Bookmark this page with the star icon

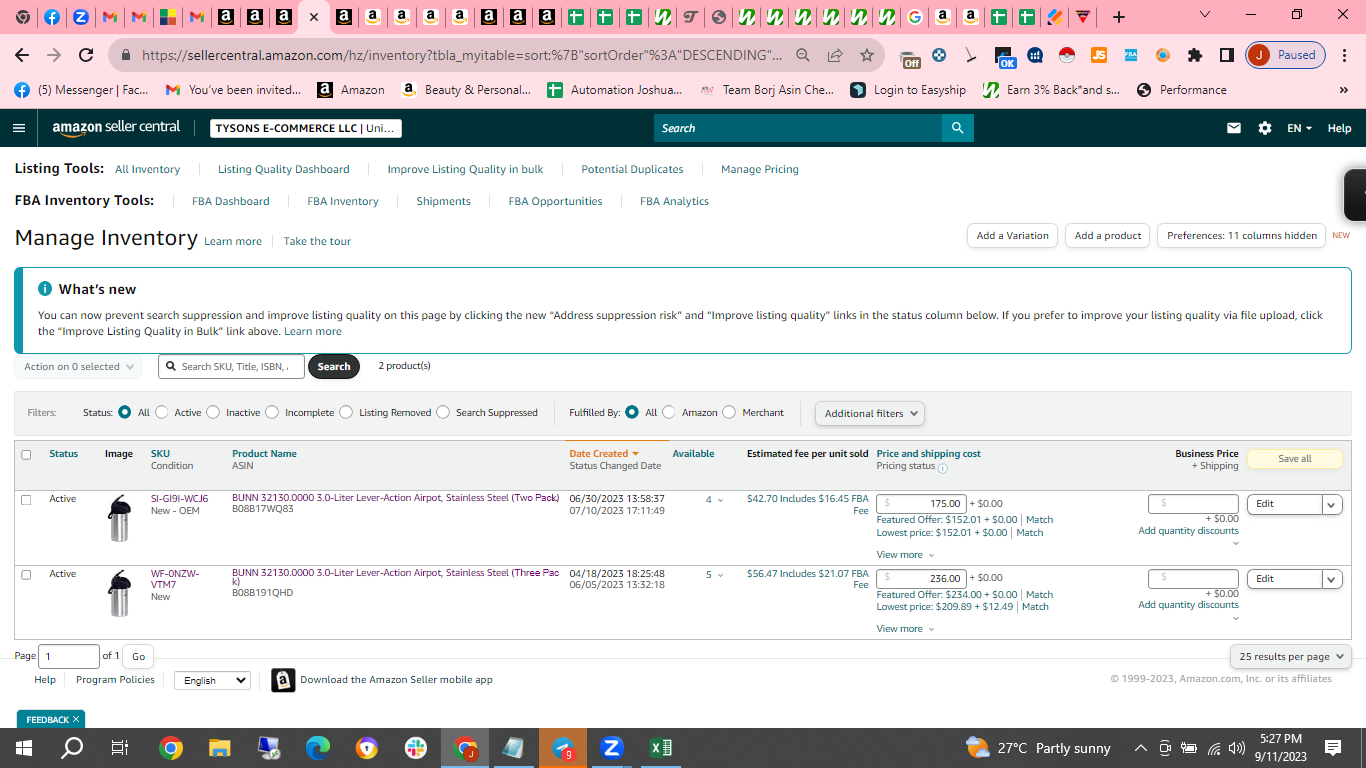click(x=867, y=55)
